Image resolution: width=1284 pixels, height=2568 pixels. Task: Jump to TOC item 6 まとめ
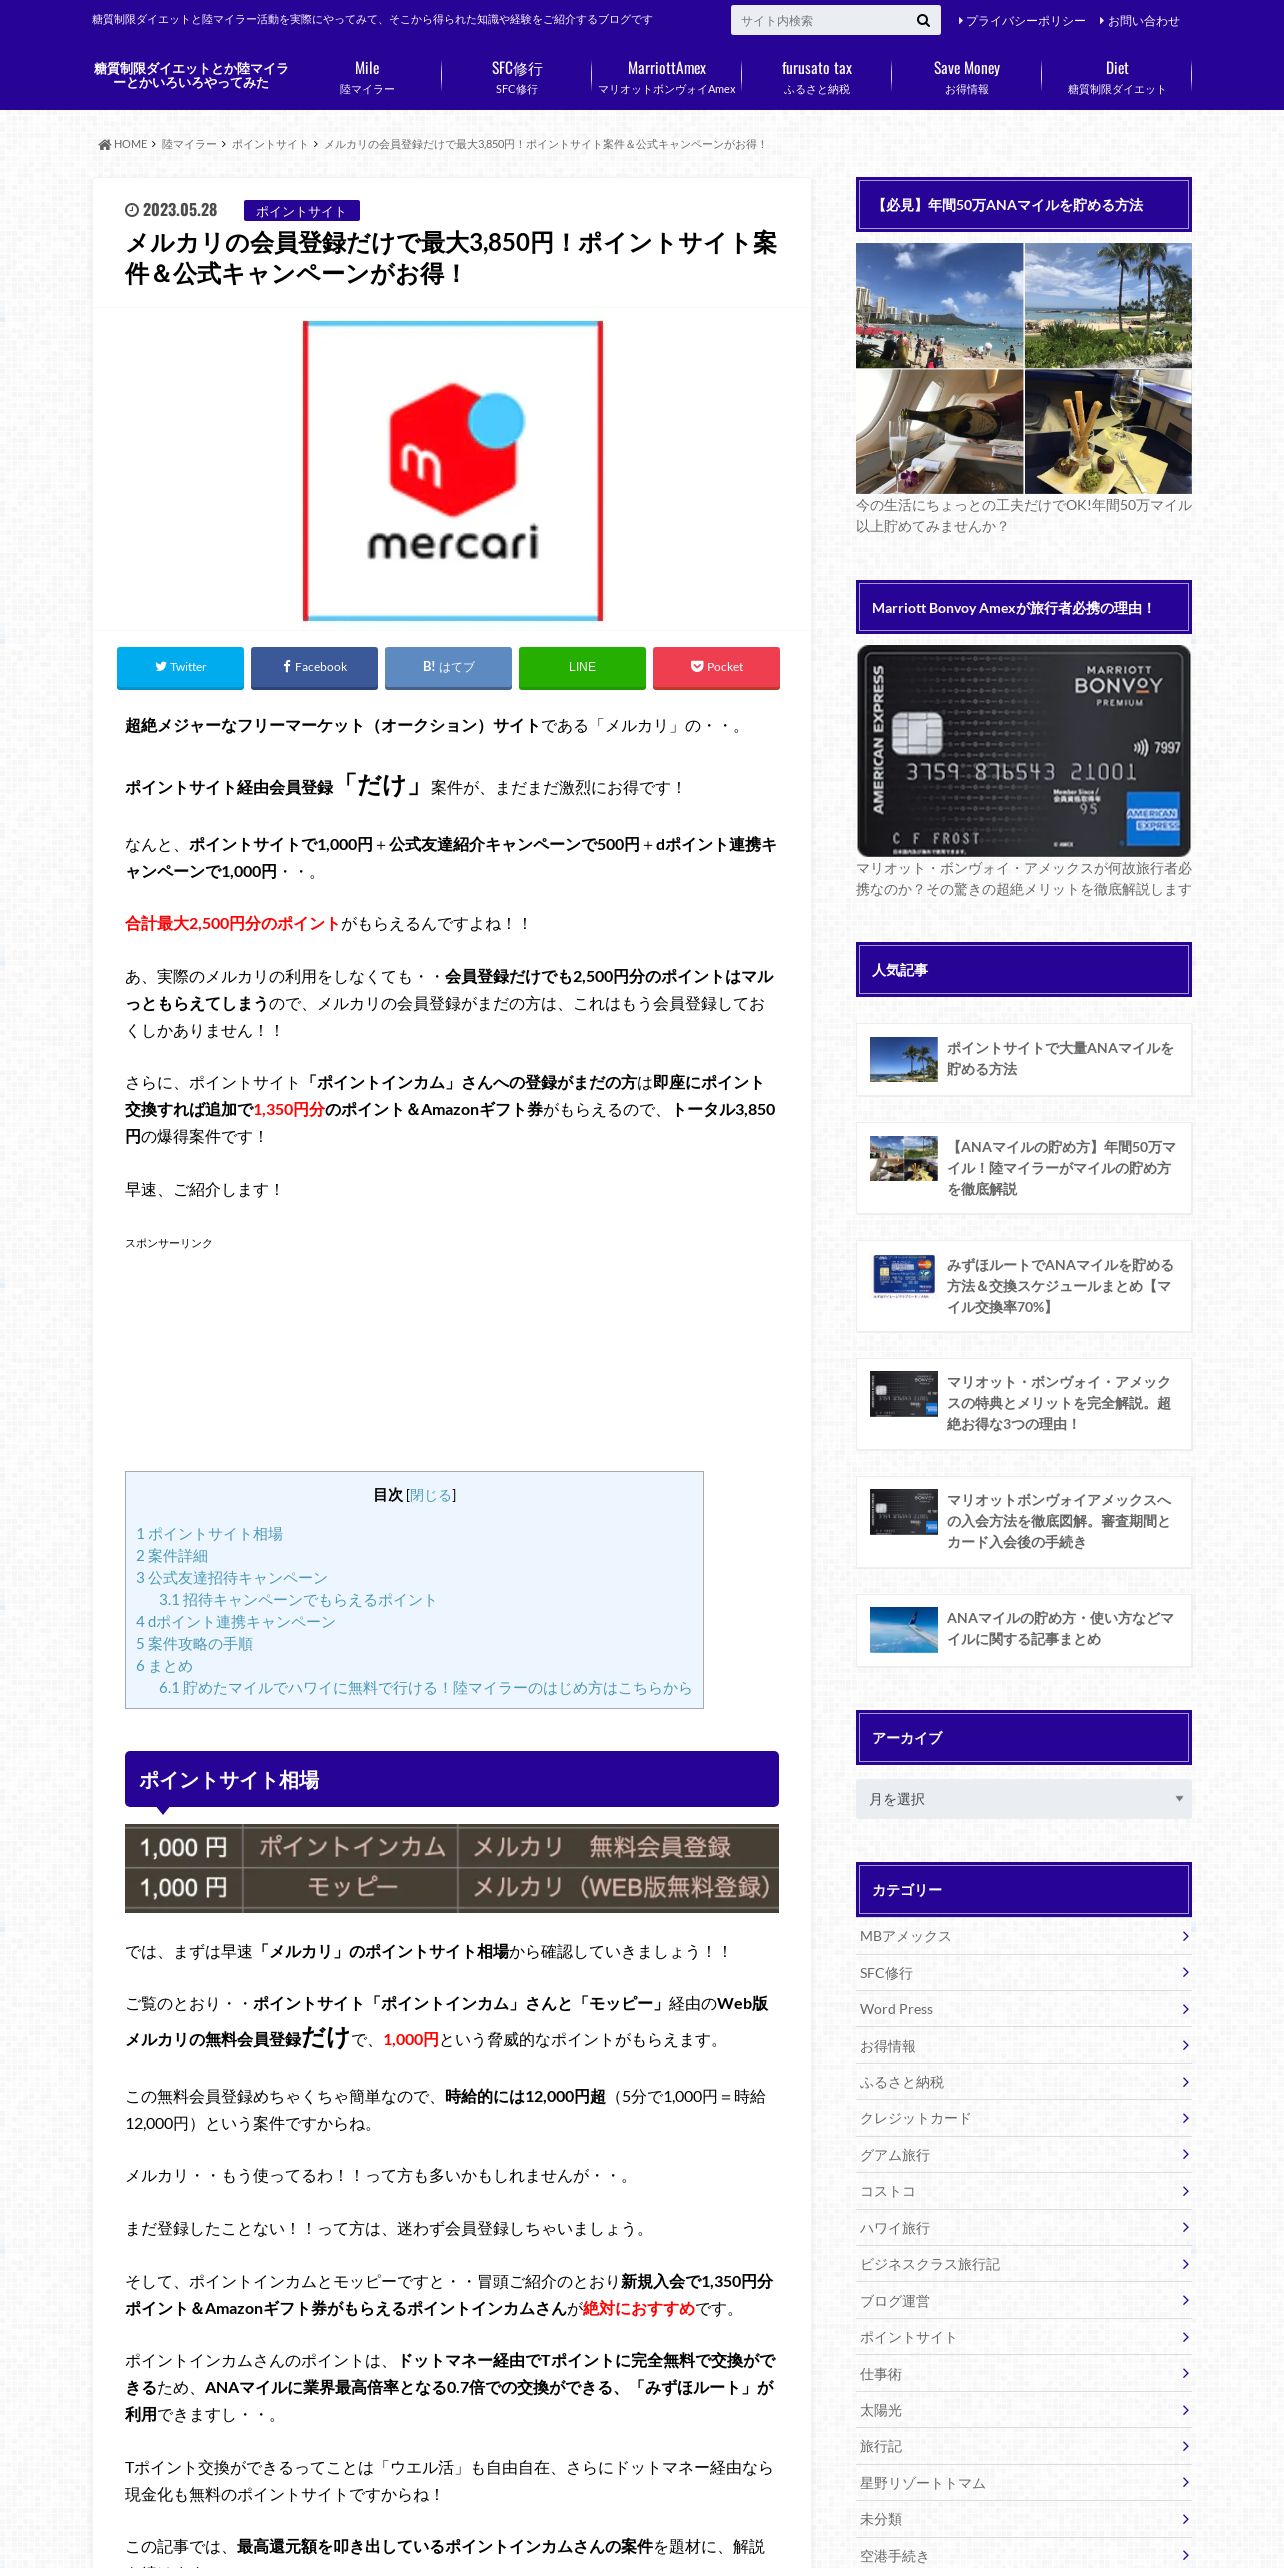(164, 1666)
